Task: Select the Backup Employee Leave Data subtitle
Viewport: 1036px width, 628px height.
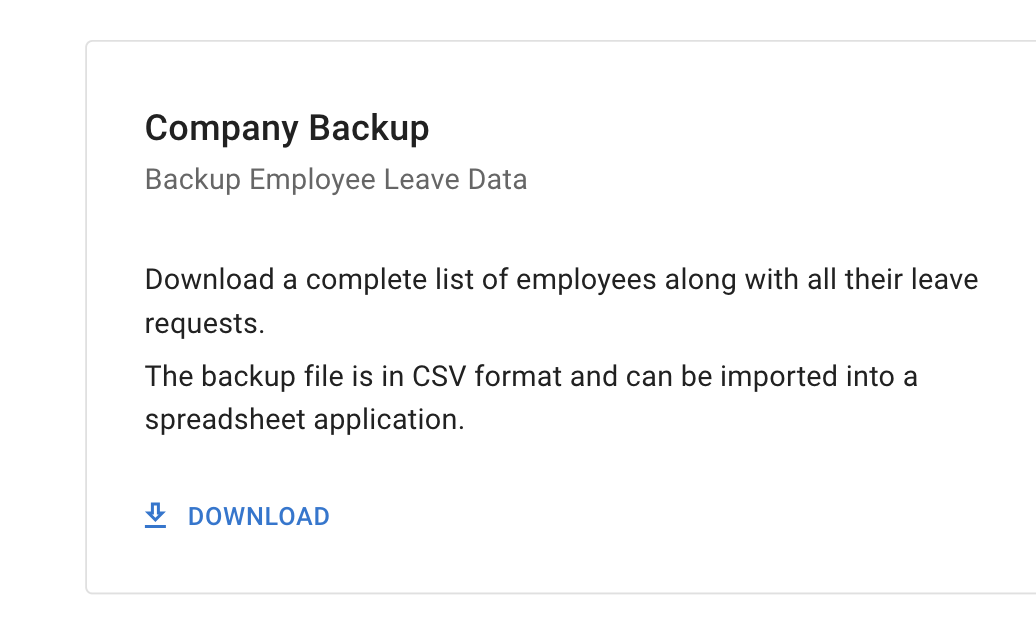Action: tap(337, 179)
